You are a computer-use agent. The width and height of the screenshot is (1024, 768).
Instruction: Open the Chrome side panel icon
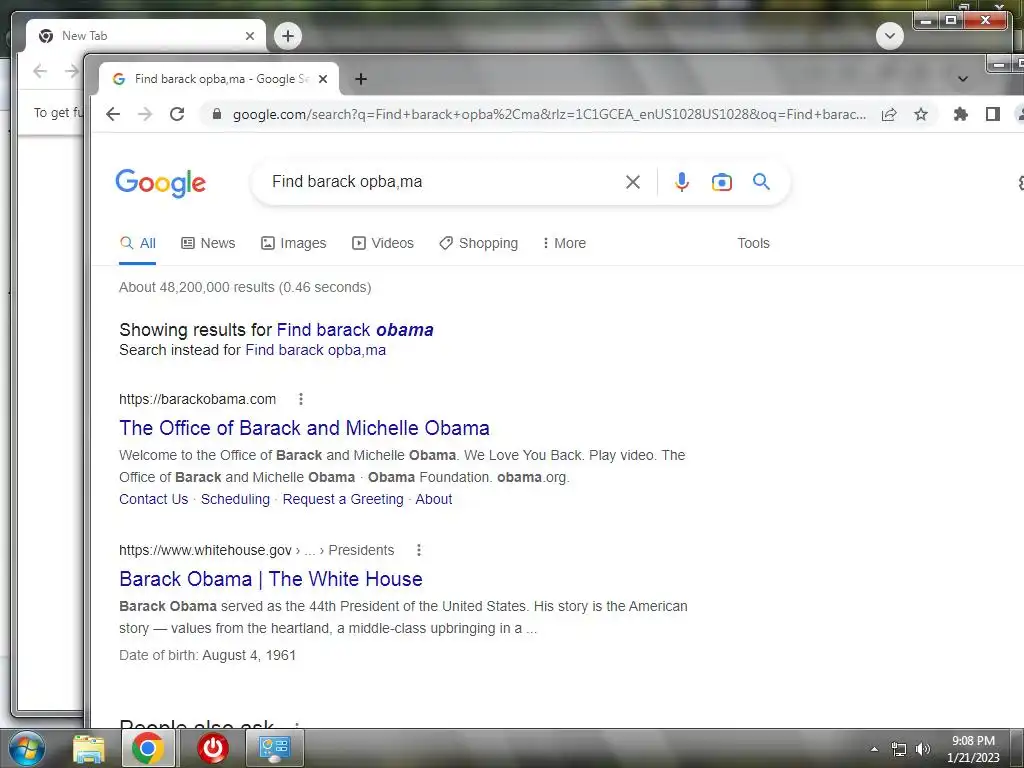[x=993, y=114]
